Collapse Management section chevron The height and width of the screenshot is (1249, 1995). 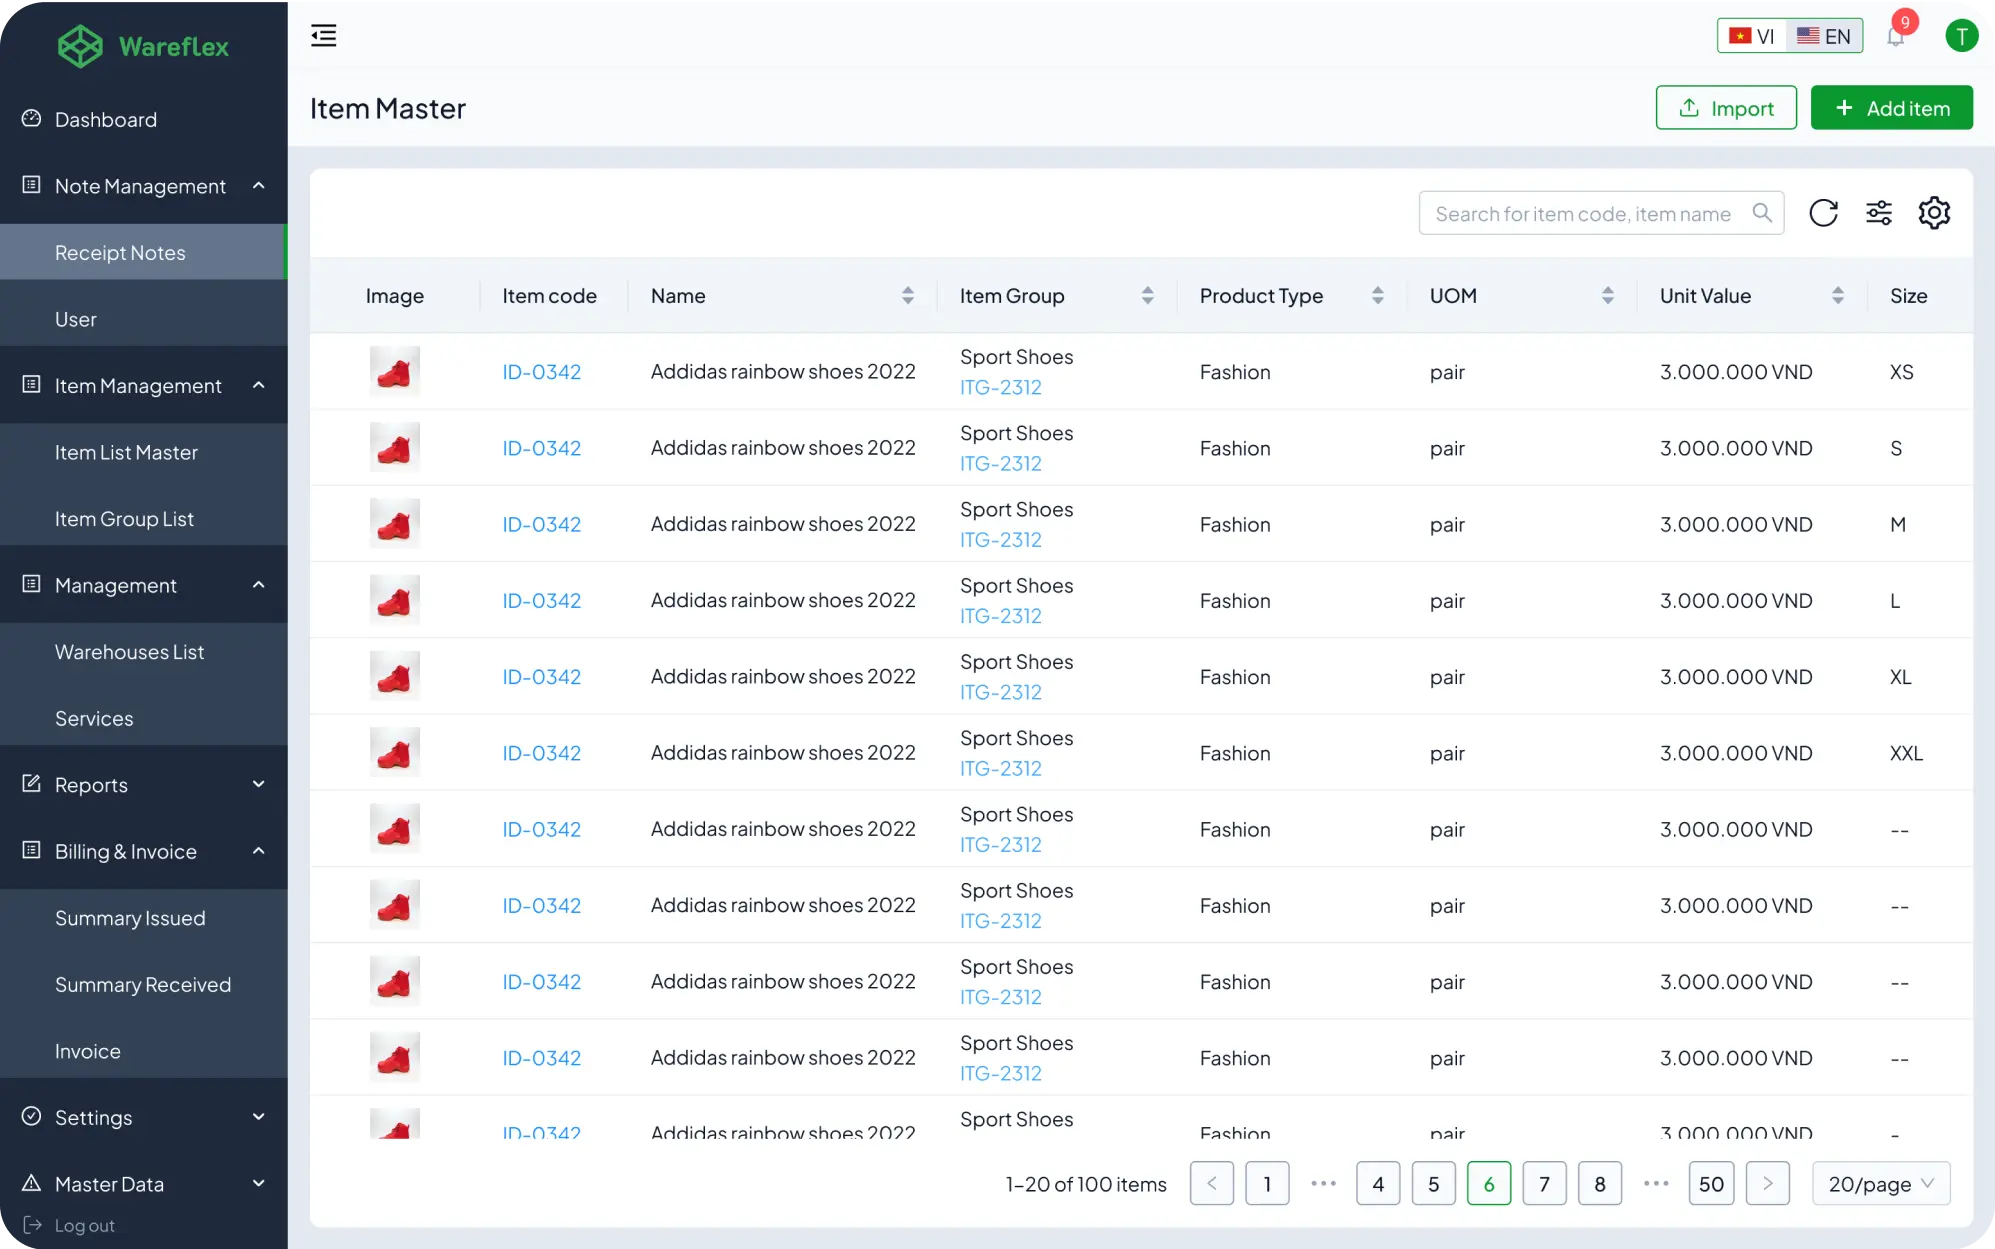pos(259,585)
